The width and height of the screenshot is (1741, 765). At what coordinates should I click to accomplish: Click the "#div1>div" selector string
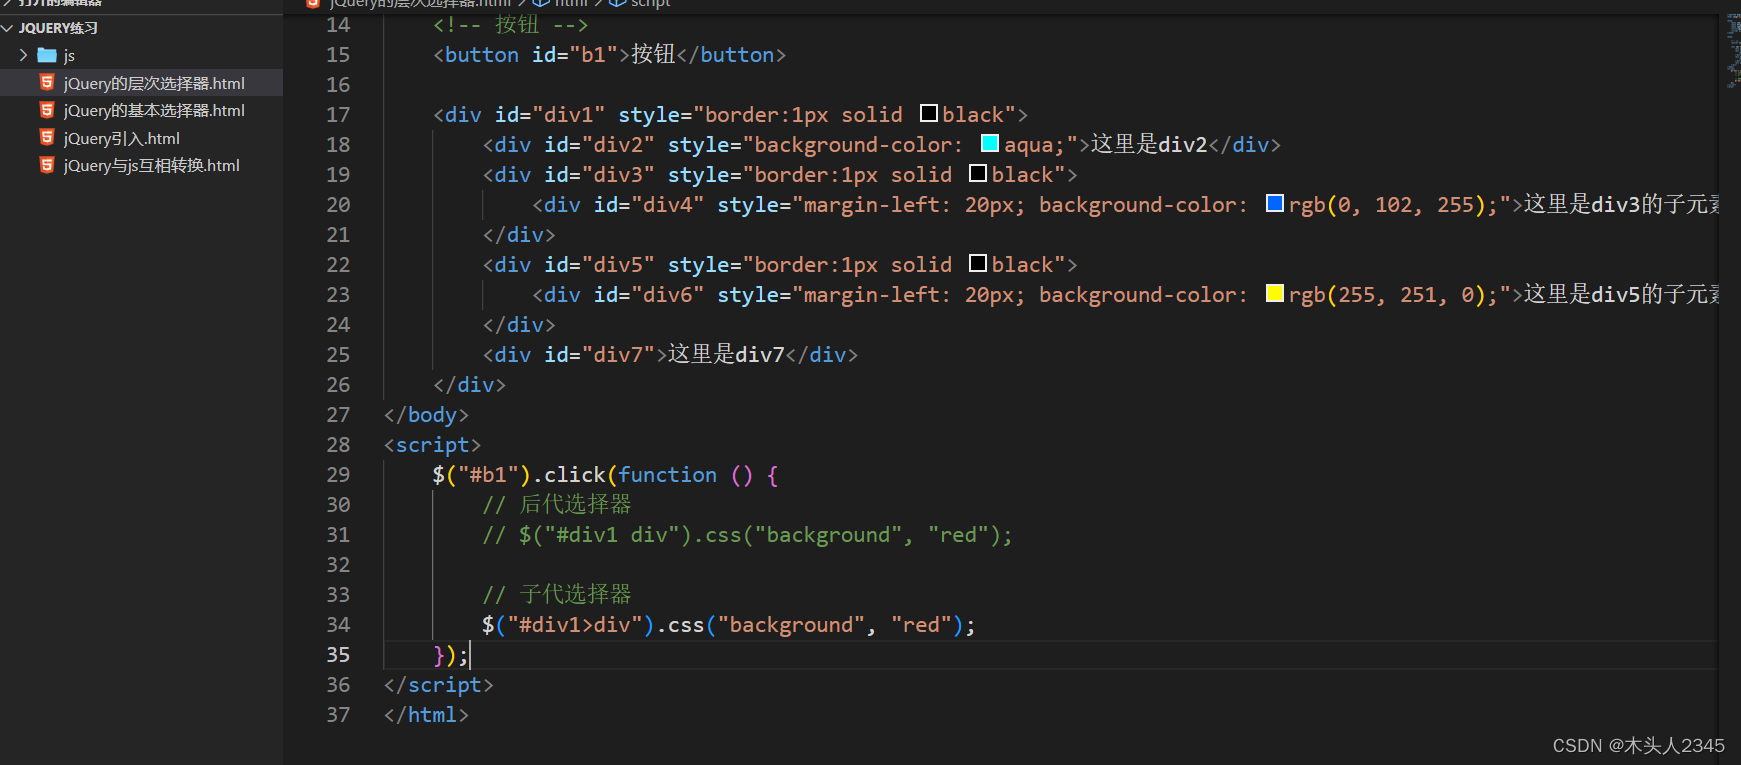[x=580, y=625]
